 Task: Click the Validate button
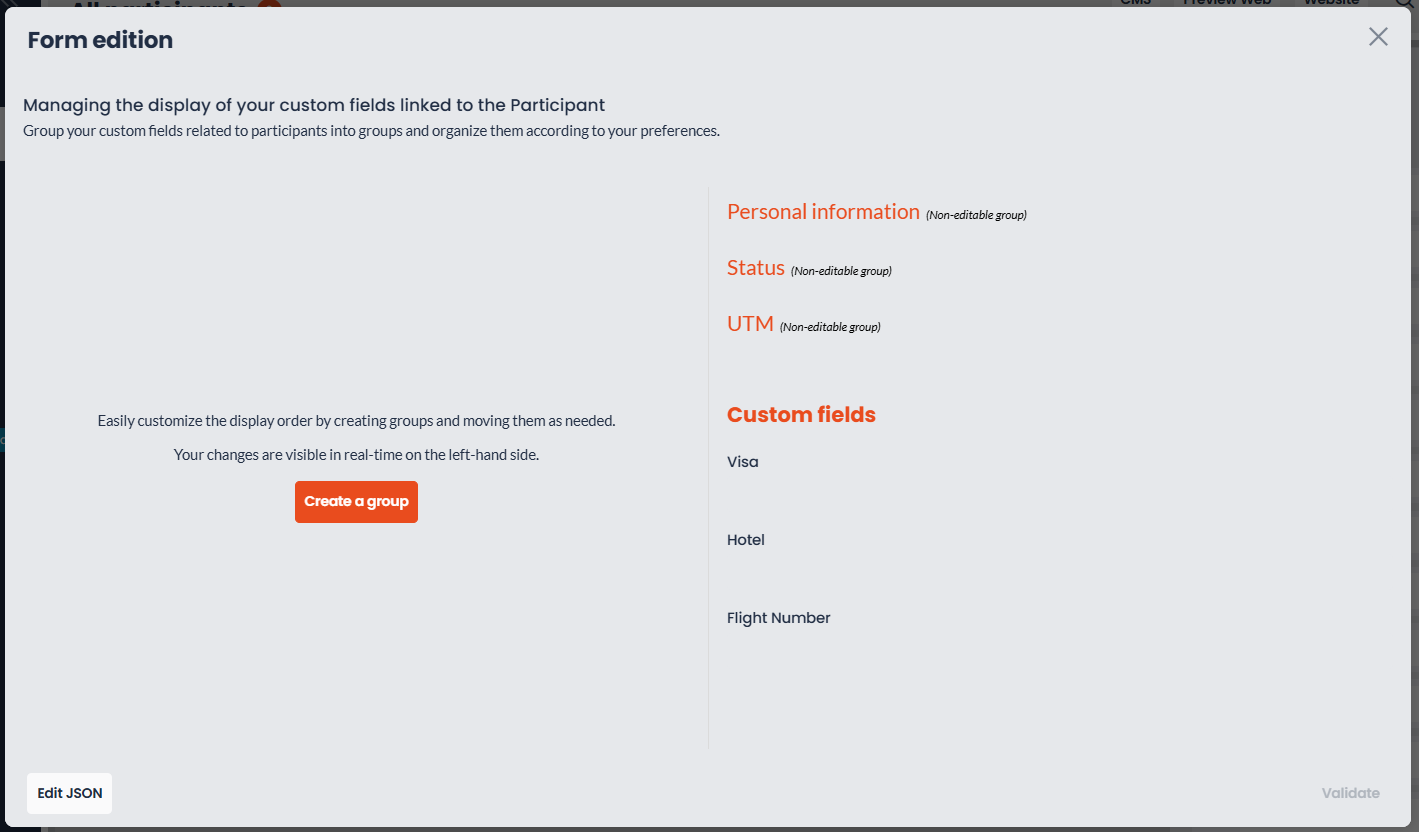pyautogui.click(x=1350, y=793)
